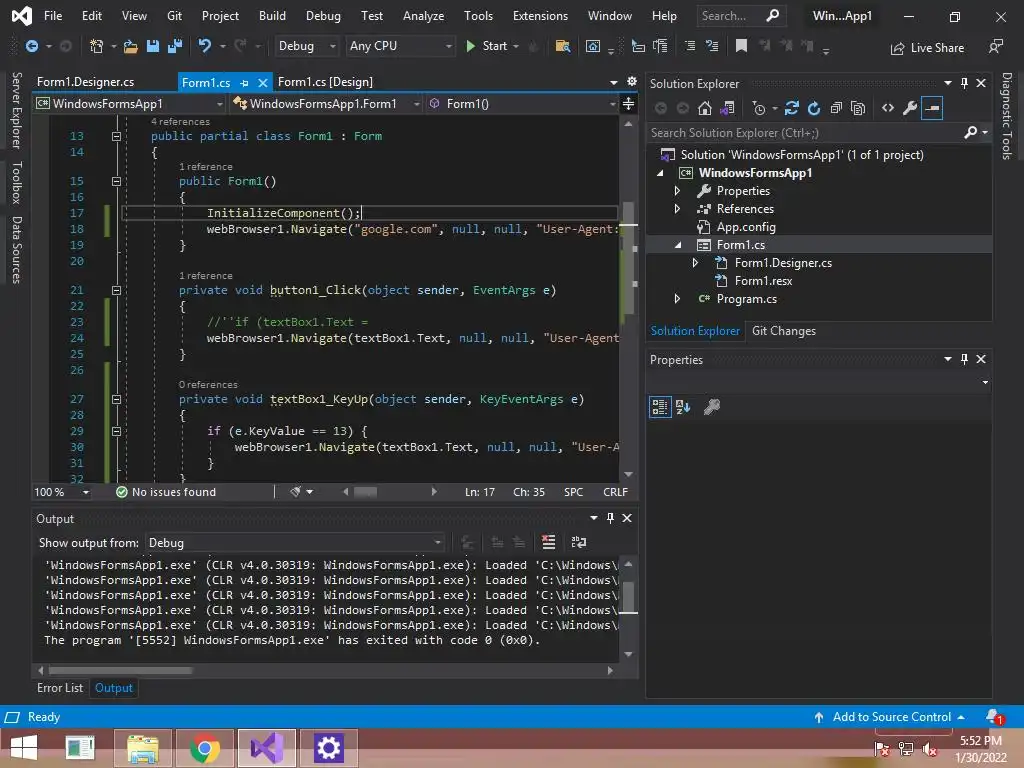Click the Live Share button
The width and height of the screenshot is (1024, 768).
(x=927, y=47)
